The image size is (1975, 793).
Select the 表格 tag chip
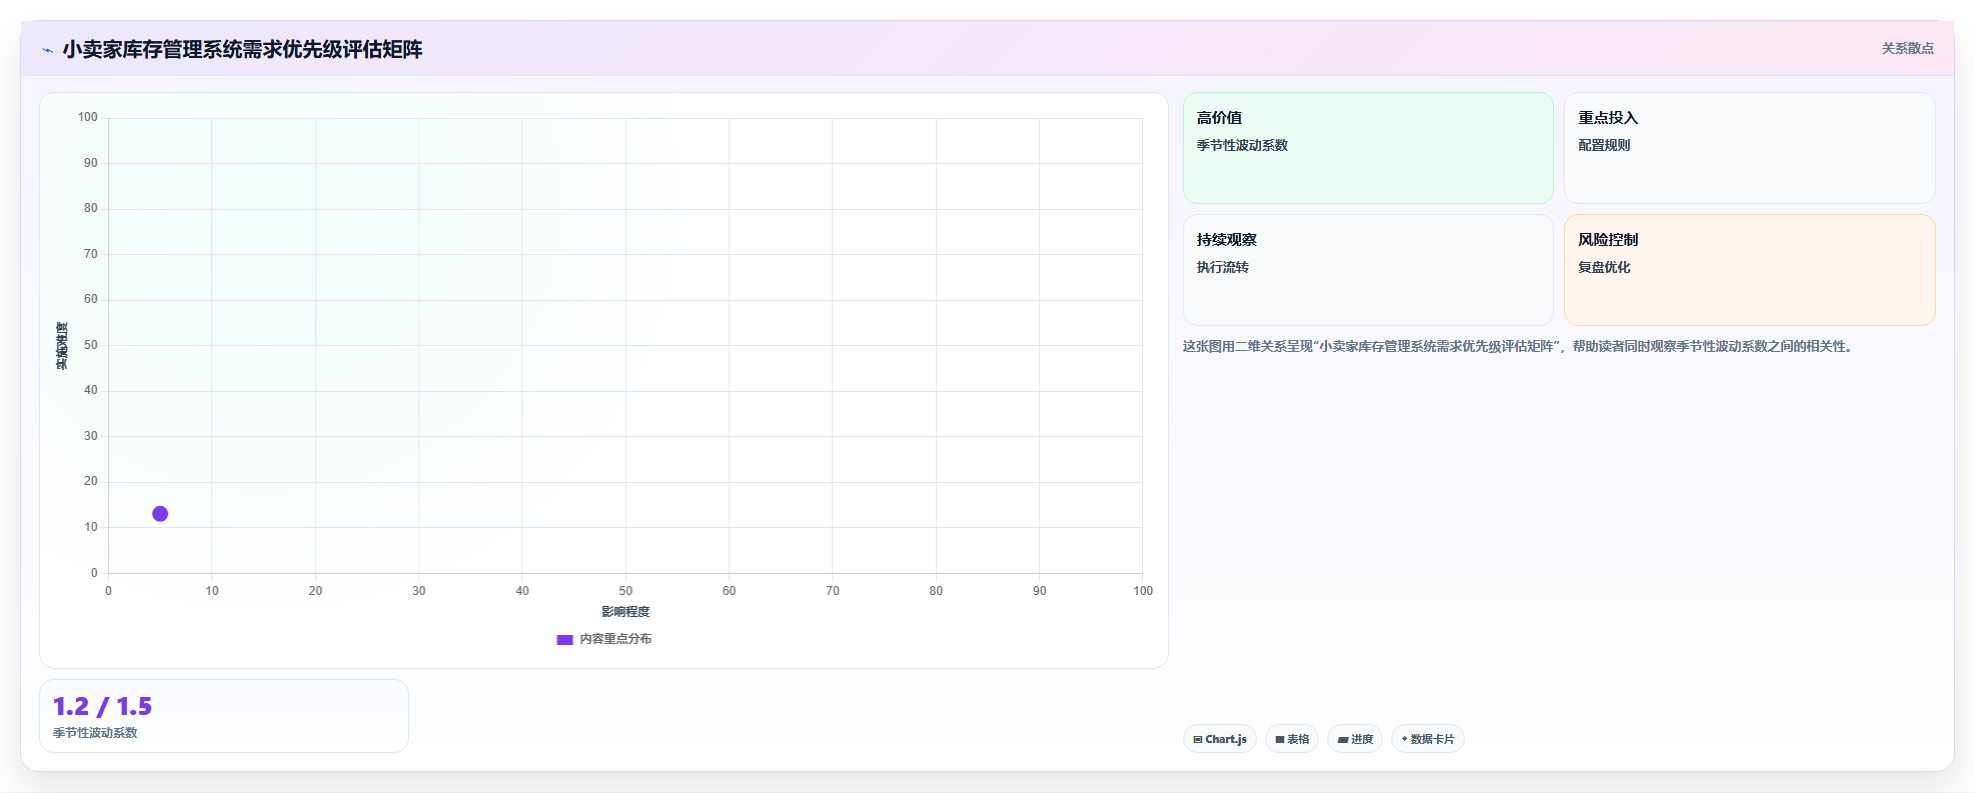point(1292,739)
